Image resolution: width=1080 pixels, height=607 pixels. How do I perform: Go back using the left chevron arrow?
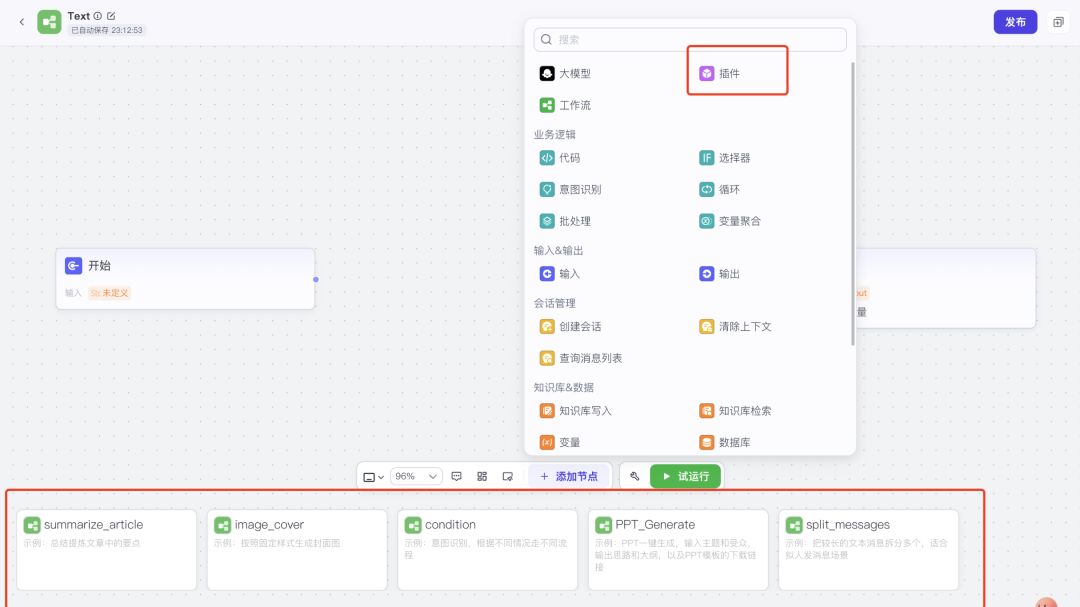click(x=22, y=22)
